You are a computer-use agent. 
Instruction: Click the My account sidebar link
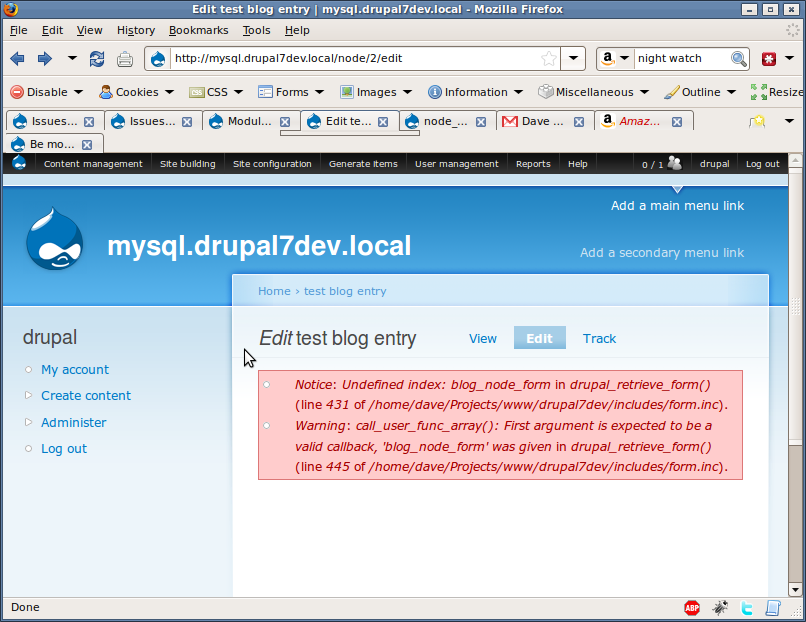tap(75, 369)
